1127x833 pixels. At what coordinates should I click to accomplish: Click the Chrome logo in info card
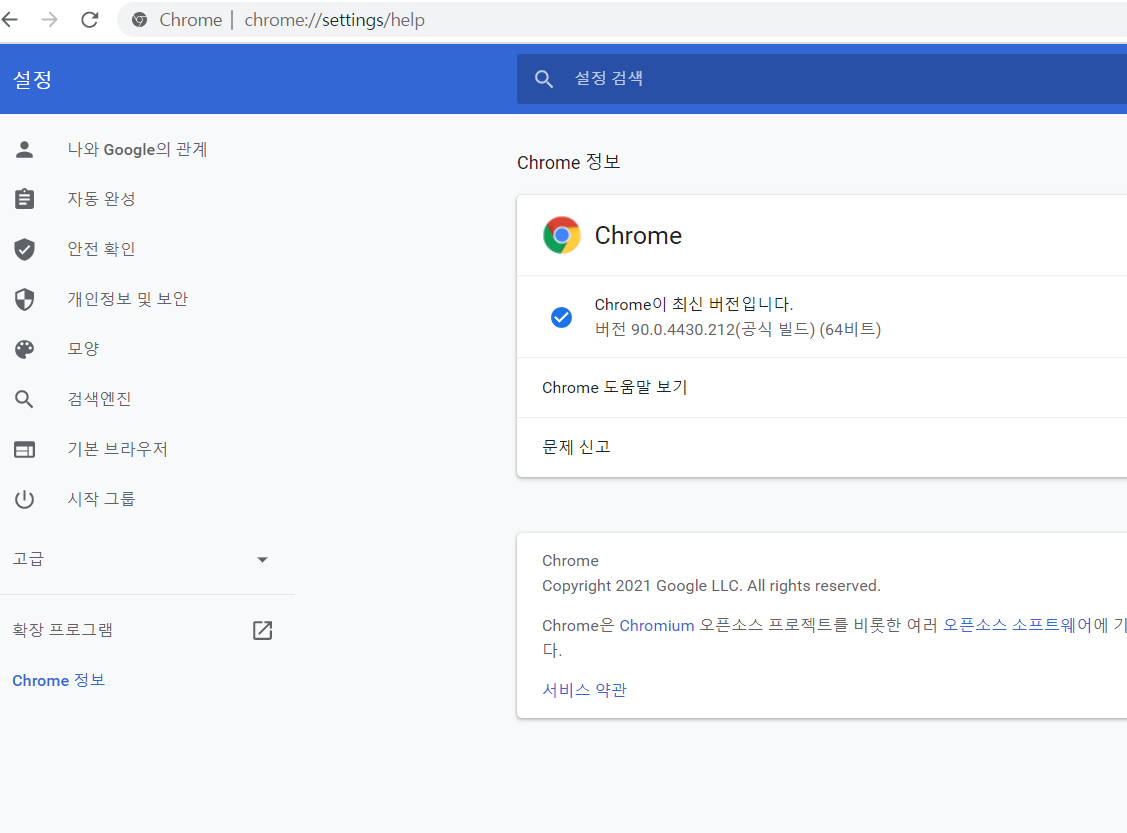pos(562,235)
